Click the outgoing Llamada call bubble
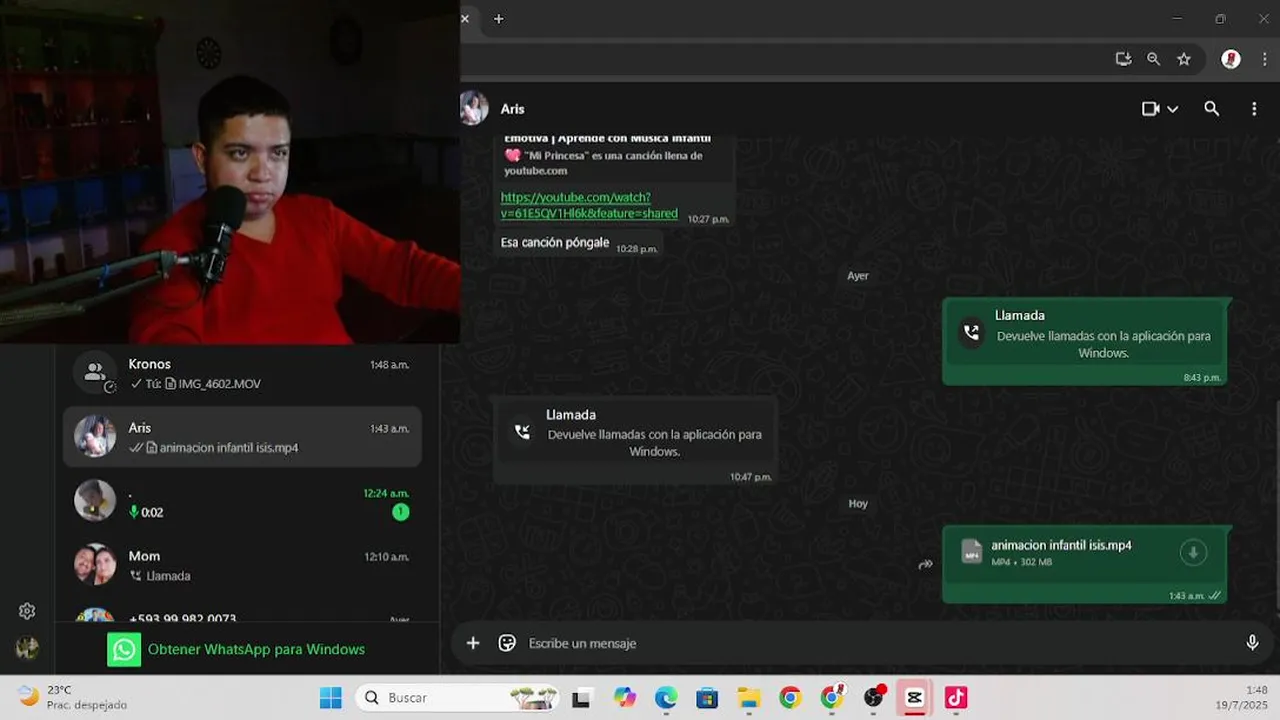The height and width of the screenshot is (720, 1280). point(1085,341)
